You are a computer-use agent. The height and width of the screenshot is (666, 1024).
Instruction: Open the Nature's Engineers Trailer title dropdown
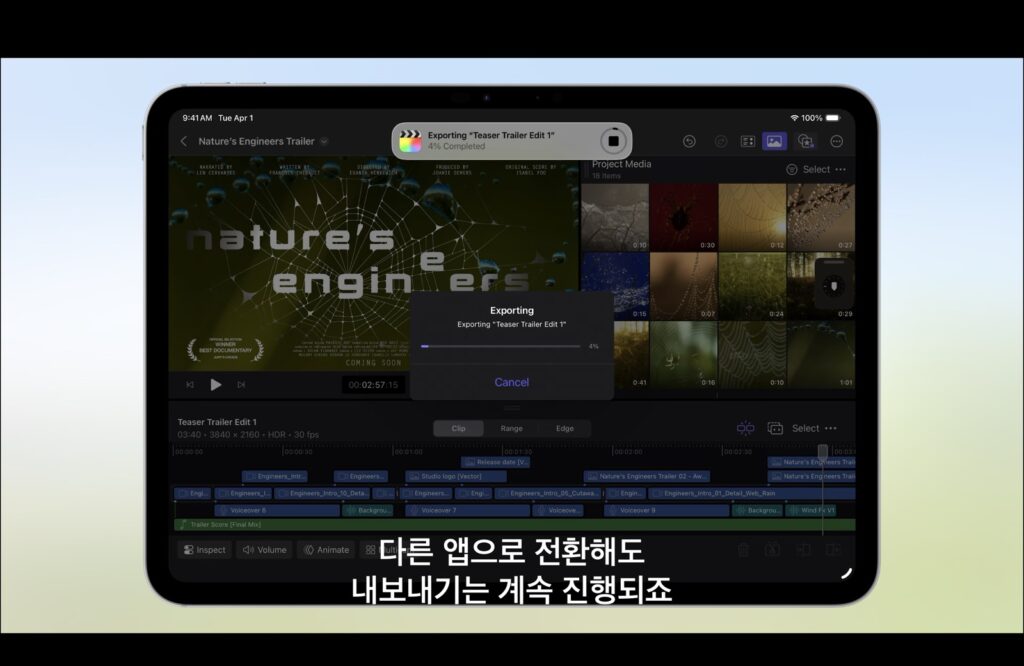tap(324, 141)
